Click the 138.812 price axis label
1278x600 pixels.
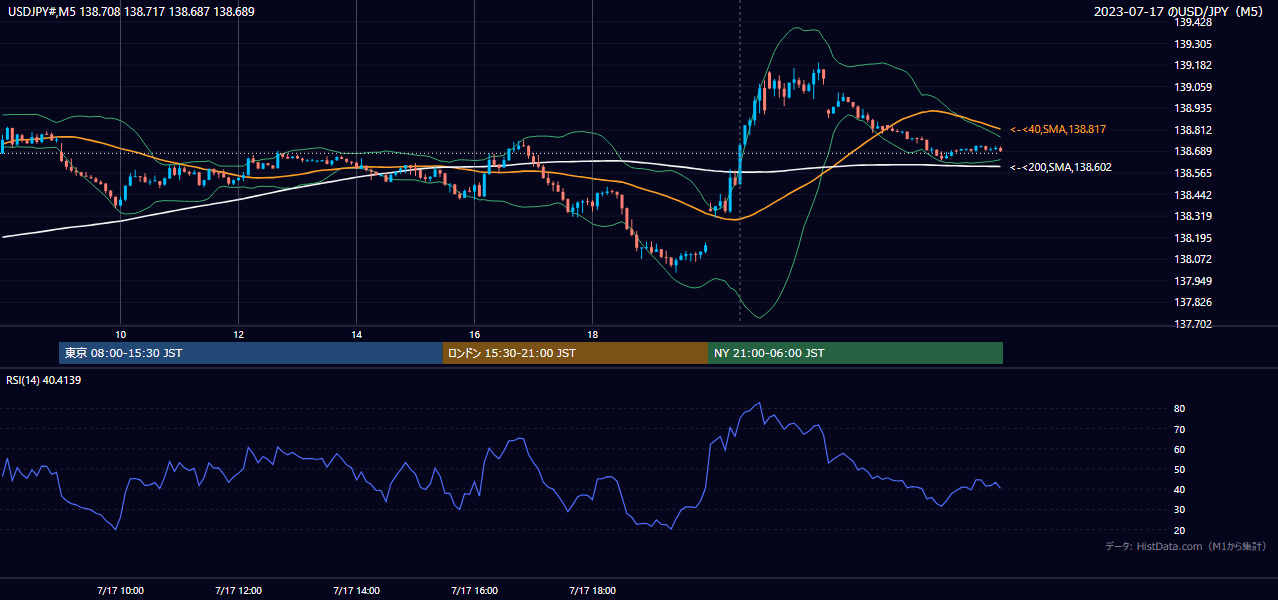coord(1193,130)
